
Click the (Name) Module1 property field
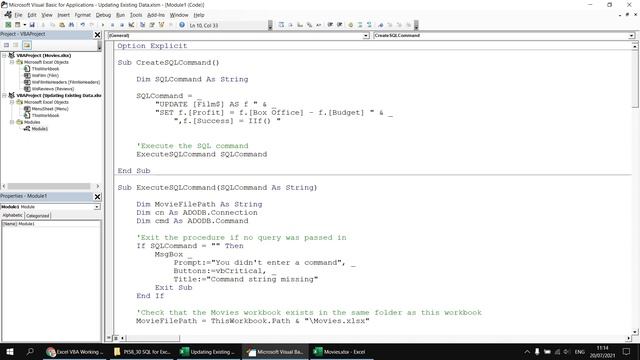(51, 224)
